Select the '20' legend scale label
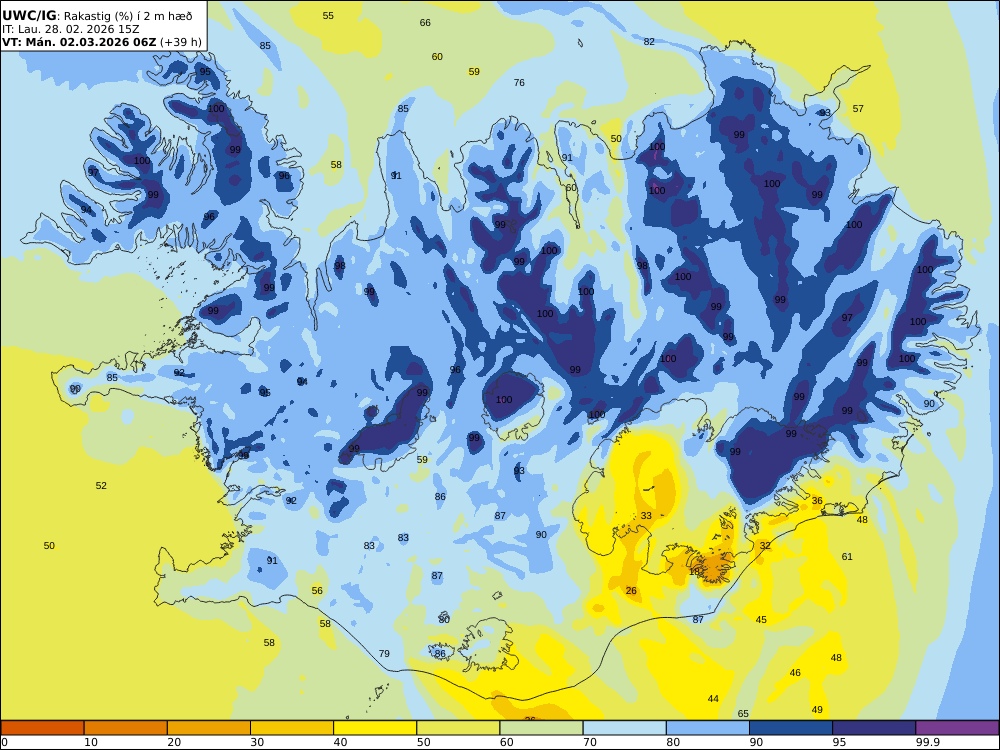The height and width of the screenshot is (750, 1000). (x=174, y=742)
